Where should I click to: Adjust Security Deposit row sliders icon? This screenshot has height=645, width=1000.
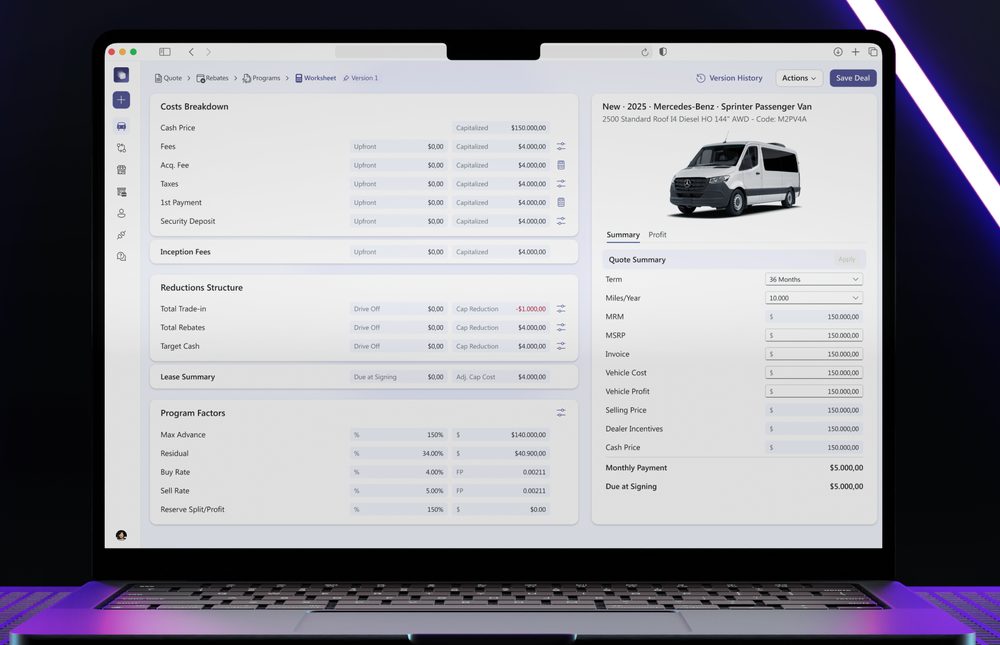click(561, 221)
